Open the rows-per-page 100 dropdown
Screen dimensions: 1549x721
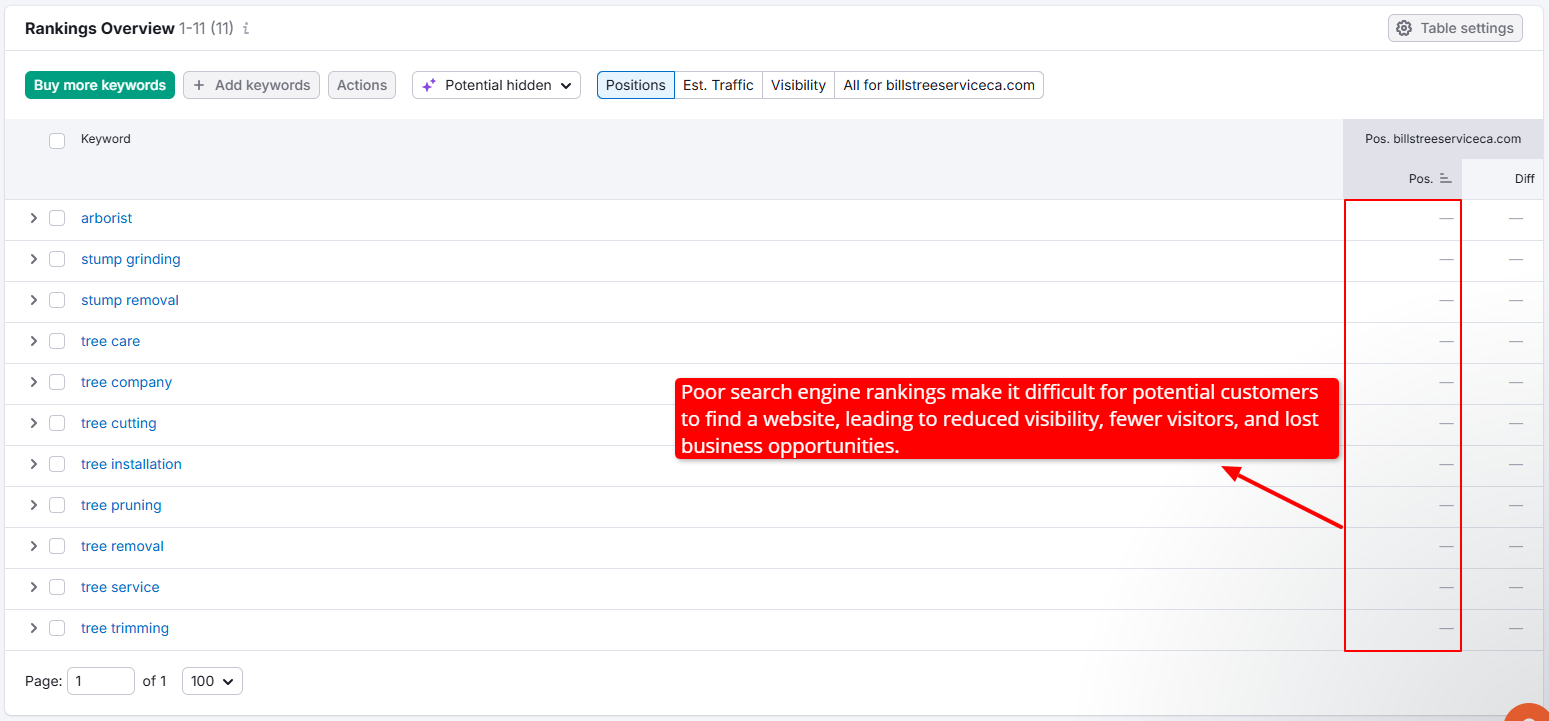212,681
